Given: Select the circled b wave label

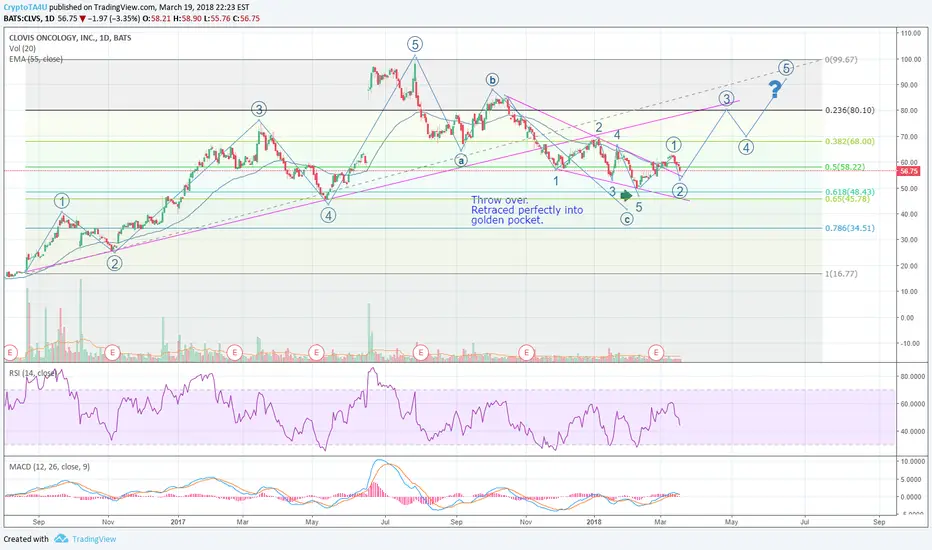Looking at the screenshot, I should pyautogui.click(x=492, y=80).
